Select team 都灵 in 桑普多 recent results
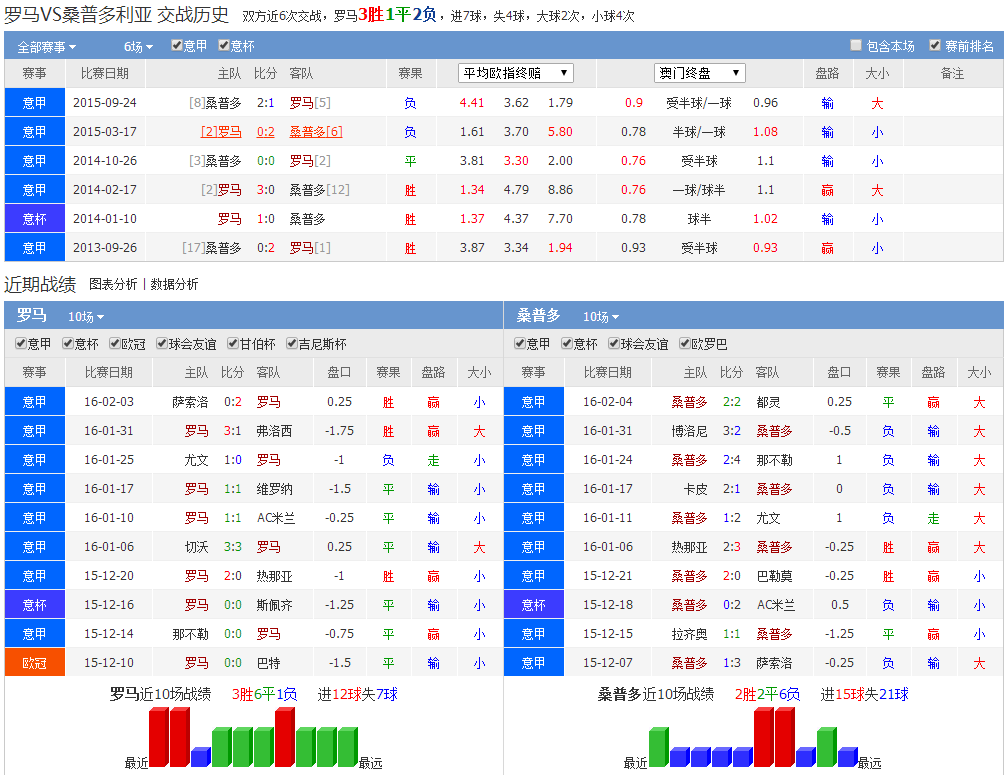This screenshot has width=1005, height=775. tap(768, 402)
